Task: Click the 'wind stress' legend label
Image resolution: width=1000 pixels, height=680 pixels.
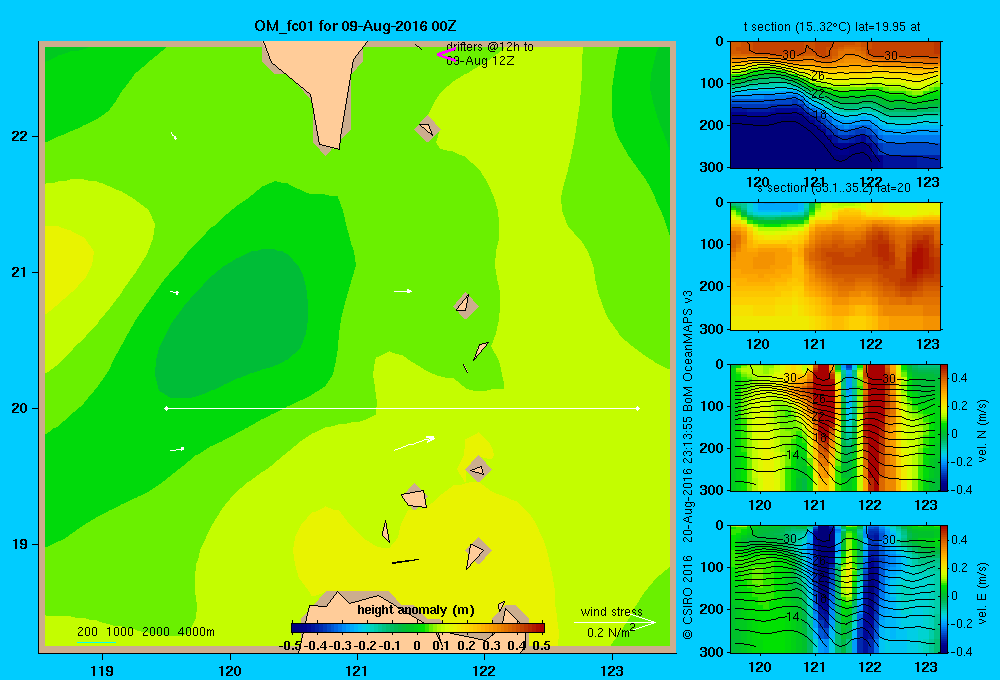Action: pos(611,611)
